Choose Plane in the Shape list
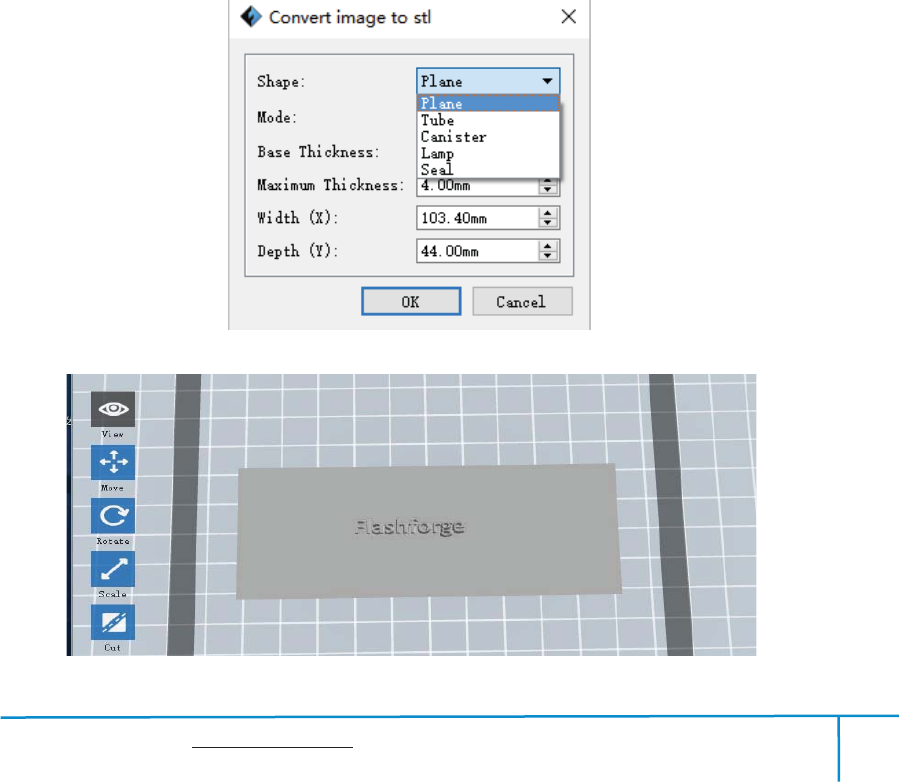Viewport: 899px width, 782px height. [x=488, y=104]
